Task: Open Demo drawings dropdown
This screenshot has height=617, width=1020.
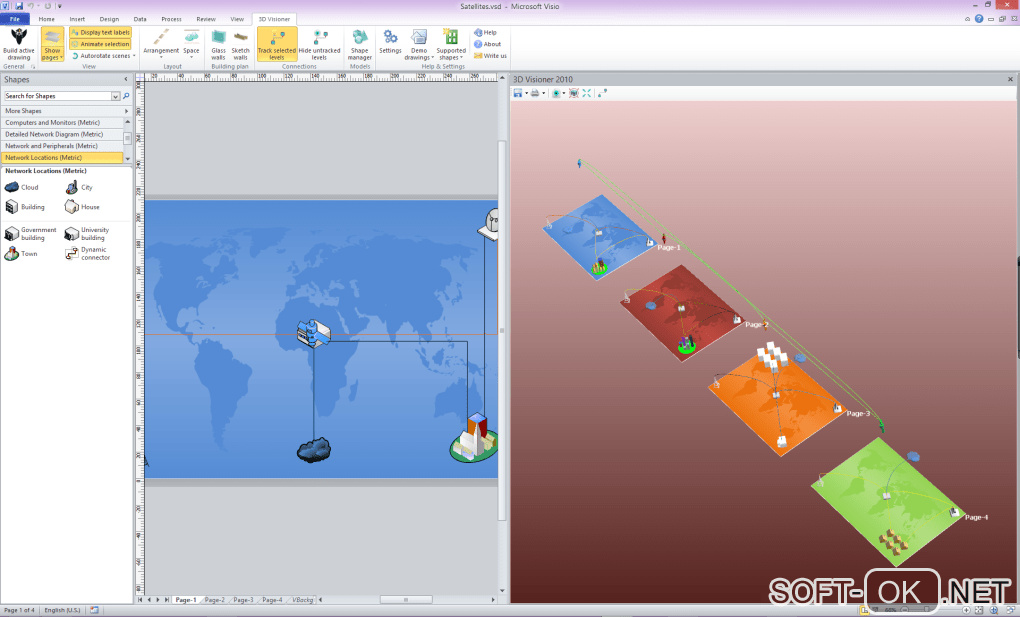Action: click(x=419, y=44)
